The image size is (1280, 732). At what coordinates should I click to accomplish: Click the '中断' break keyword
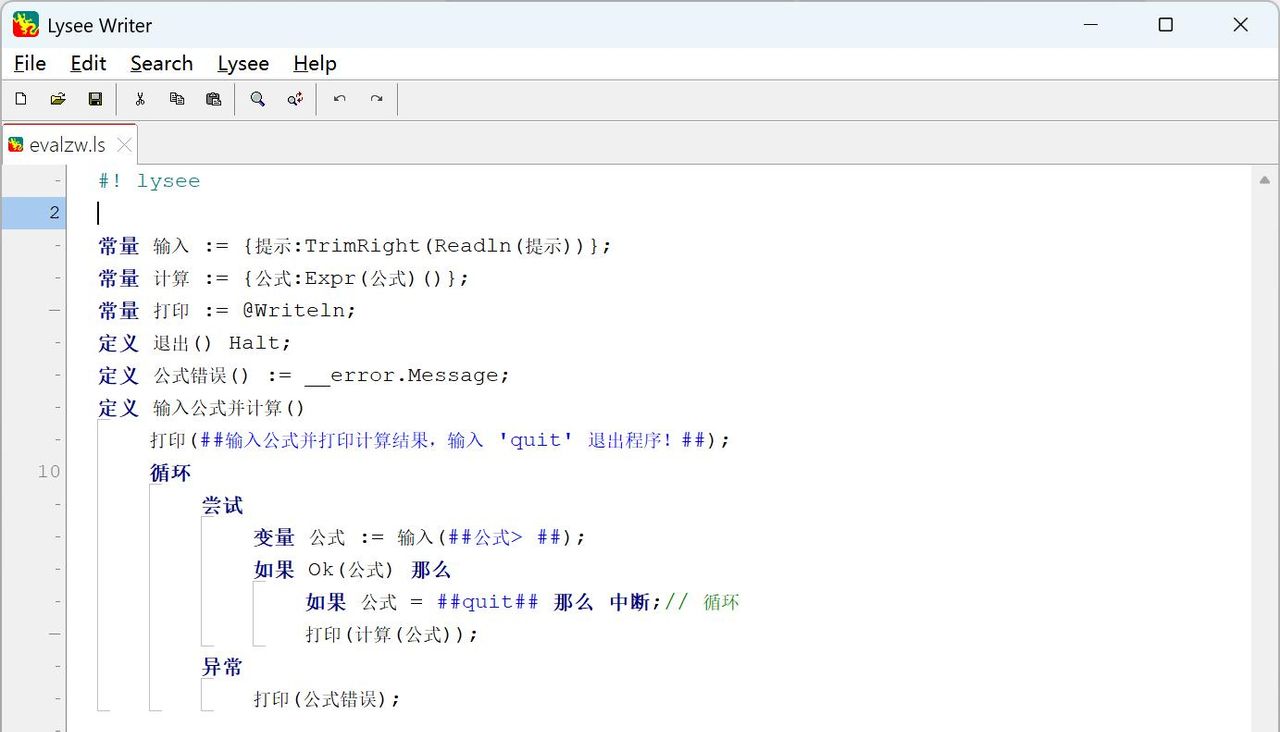(630, 602)
